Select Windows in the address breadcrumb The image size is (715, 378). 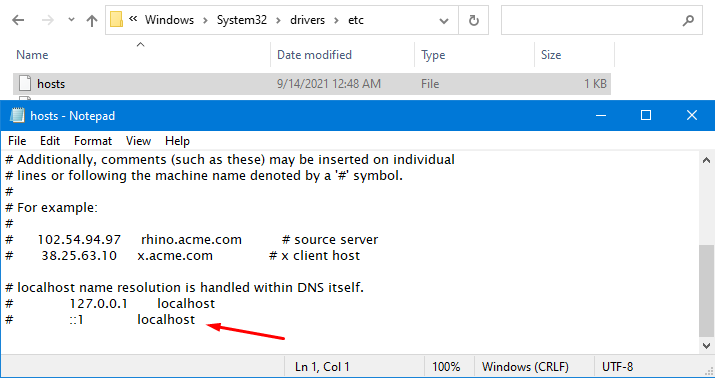pos(169,20)
